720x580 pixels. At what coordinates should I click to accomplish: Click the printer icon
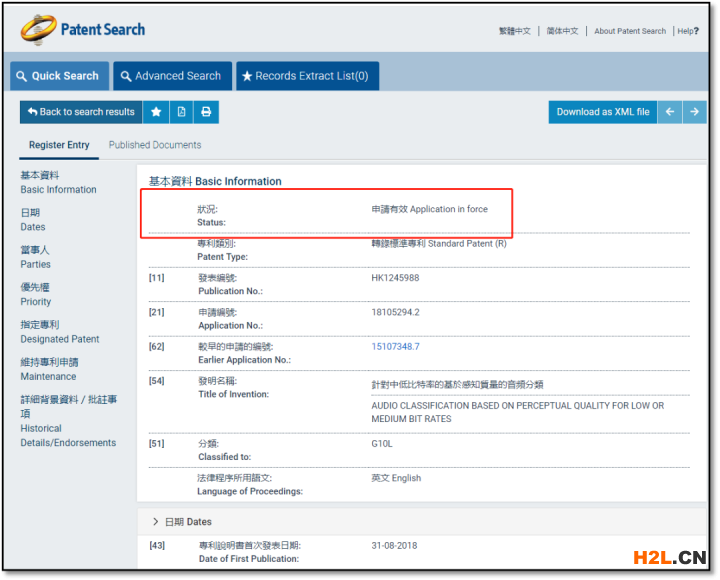(x=206, y=112)
